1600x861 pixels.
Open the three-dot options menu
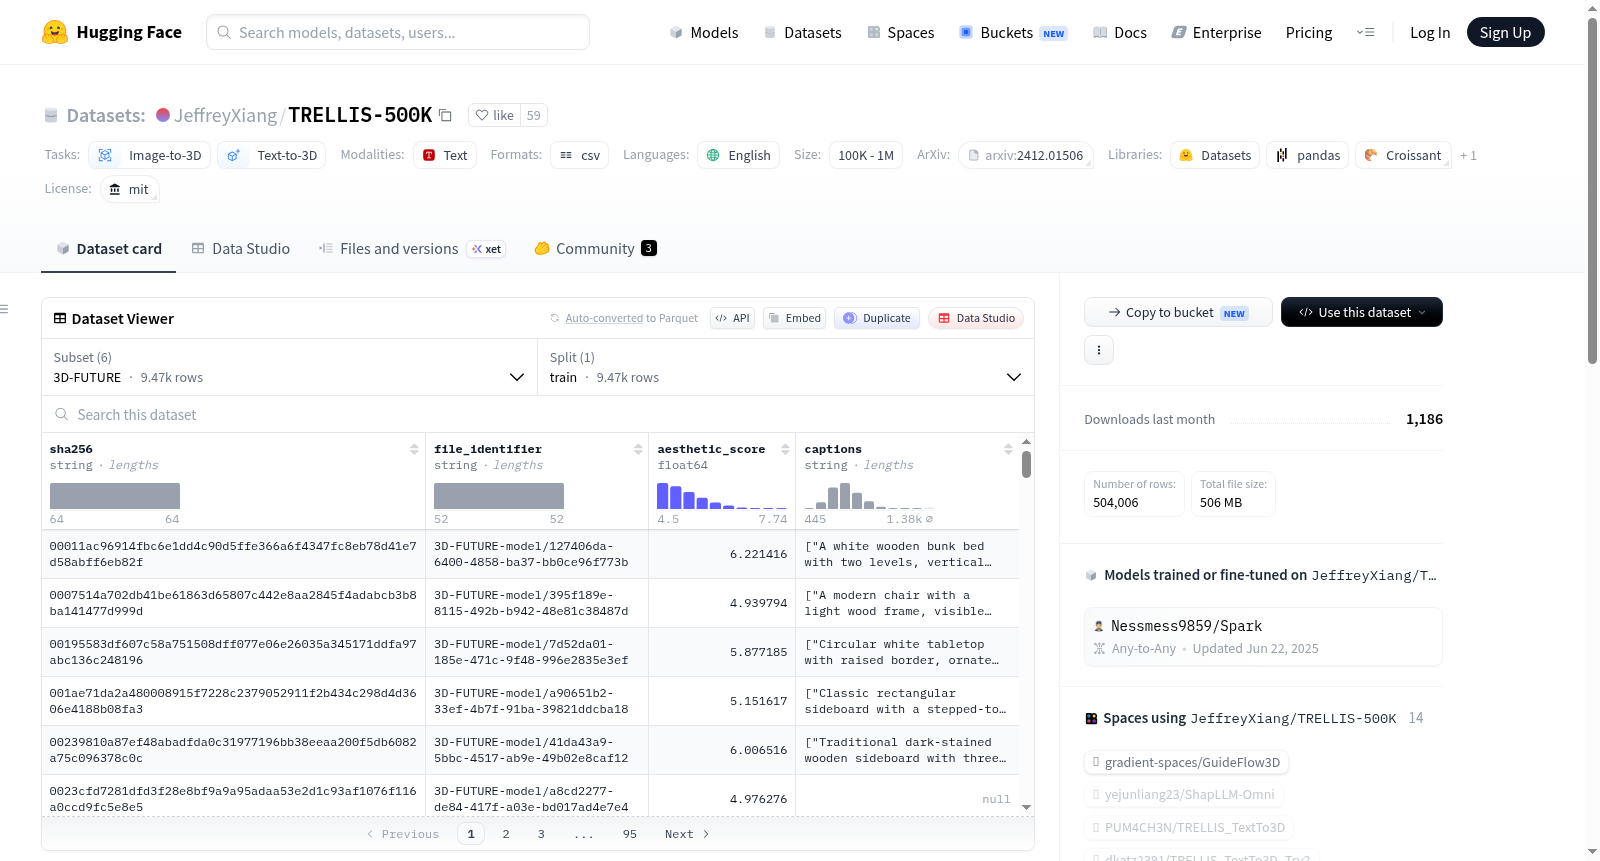1099,350
